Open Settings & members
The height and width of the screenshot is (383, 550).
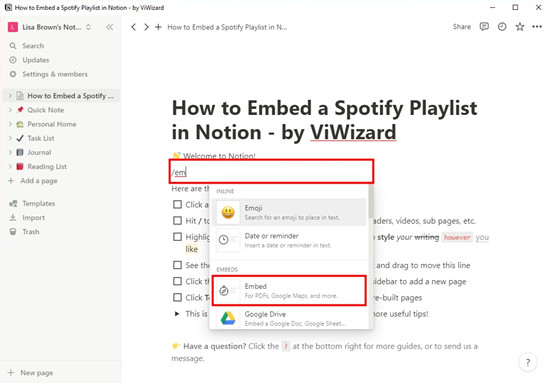click(55, 74)
